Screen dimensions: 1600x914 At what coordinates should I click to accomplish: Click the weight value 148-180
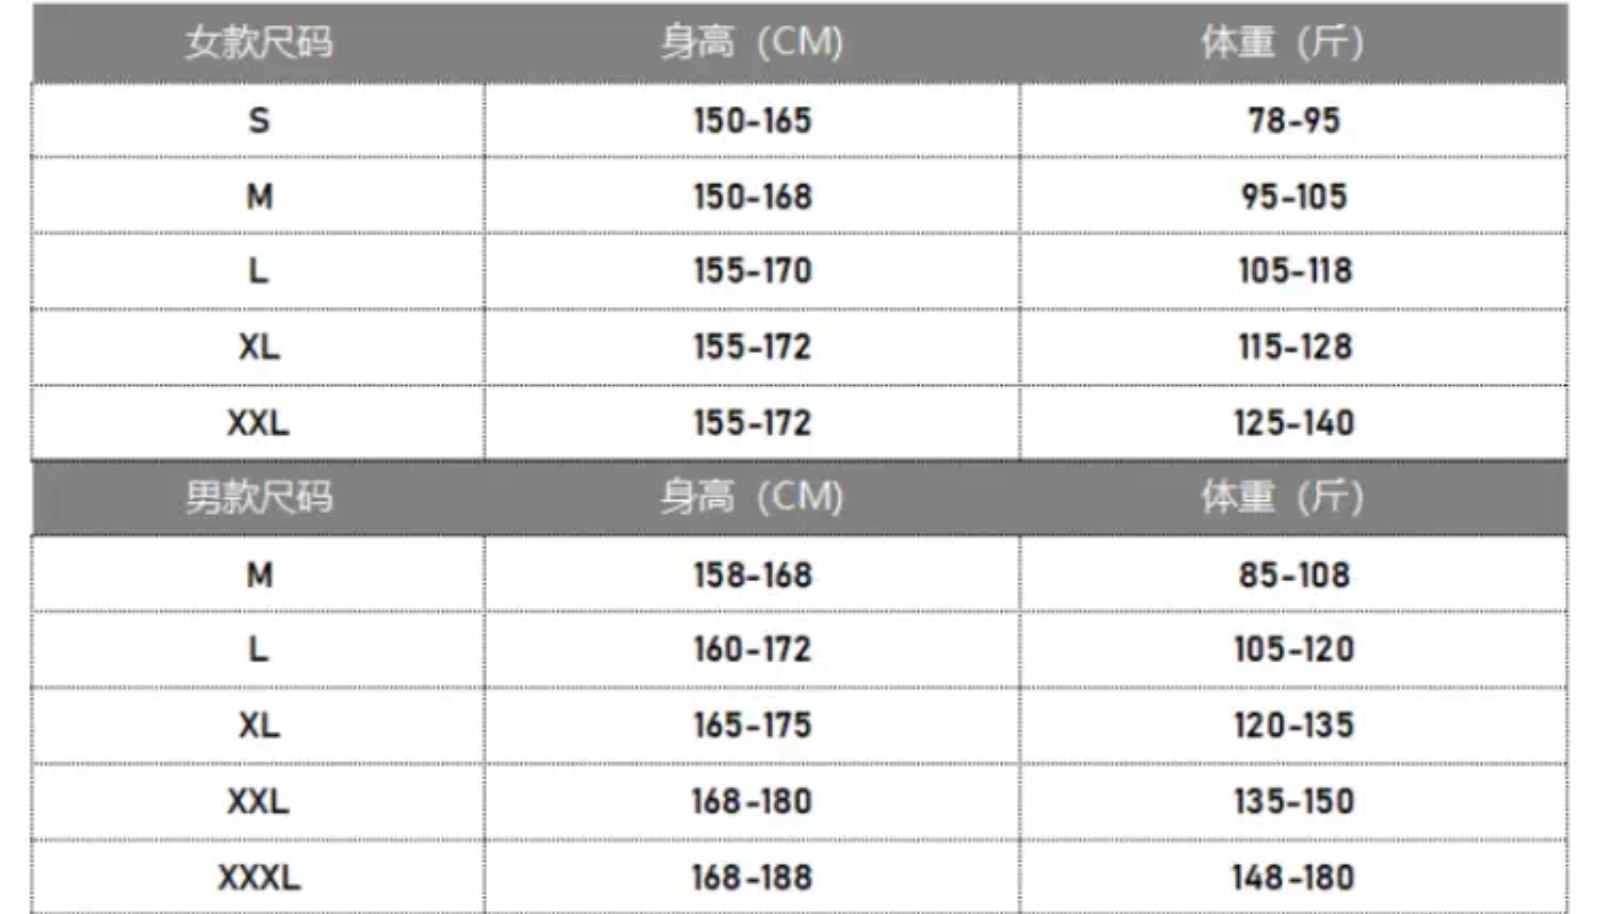pyautogui.click(x=1293, y=877)
